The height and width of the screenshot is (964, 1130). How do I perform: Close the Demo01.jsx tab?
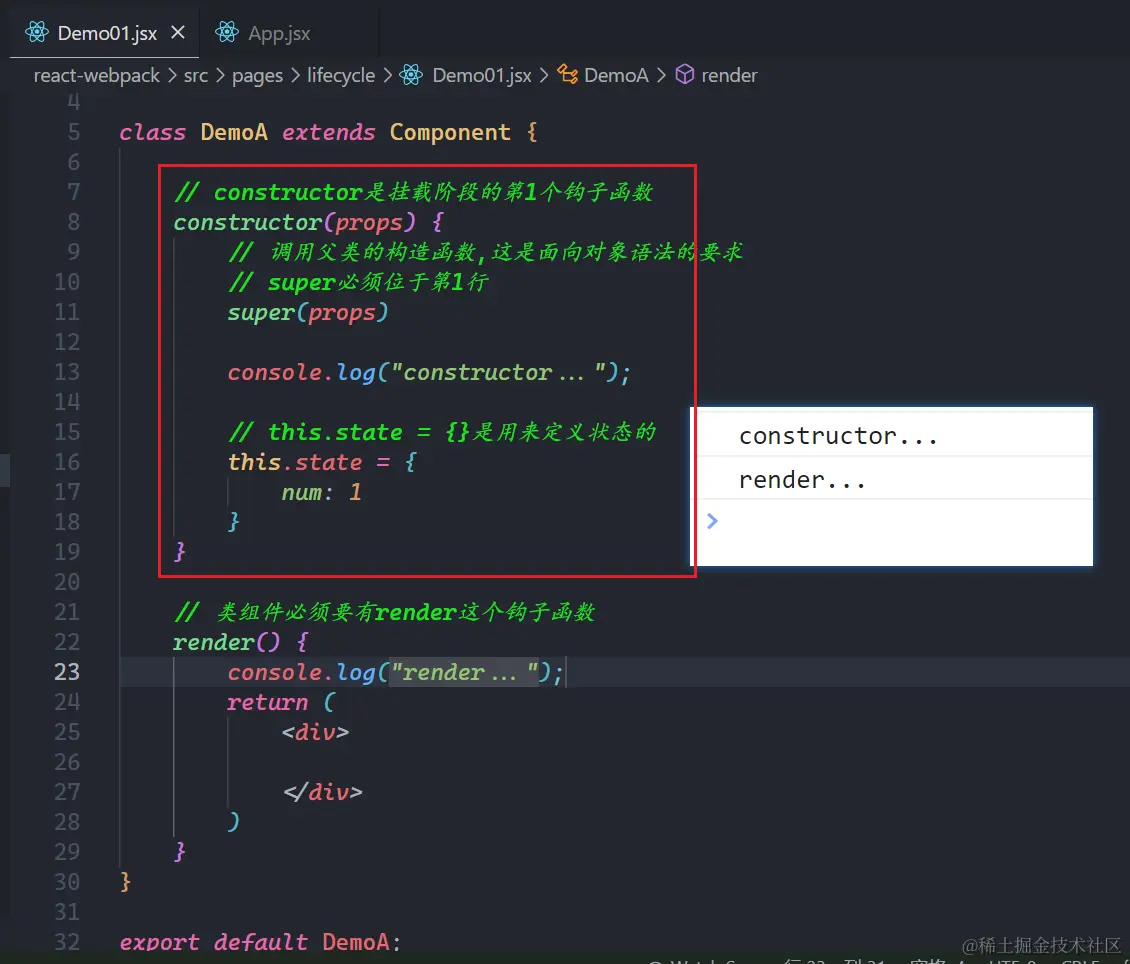178,32
